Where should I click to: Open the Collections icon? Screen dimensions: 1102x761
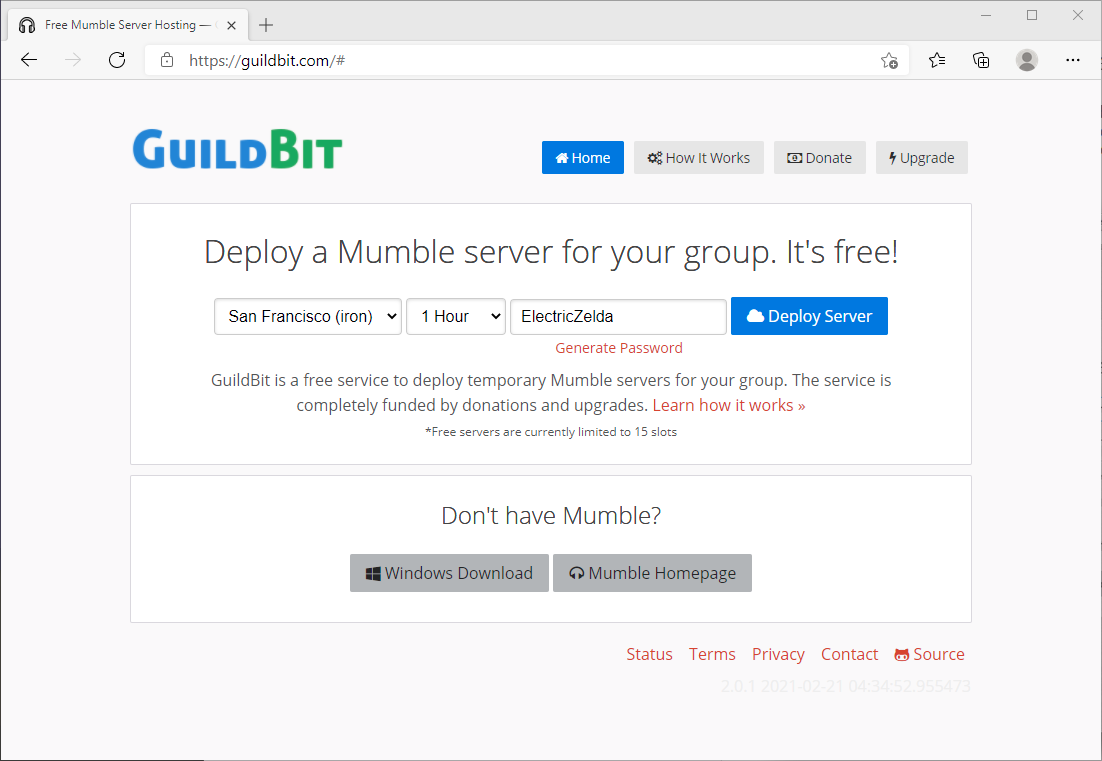coord(981,60)
